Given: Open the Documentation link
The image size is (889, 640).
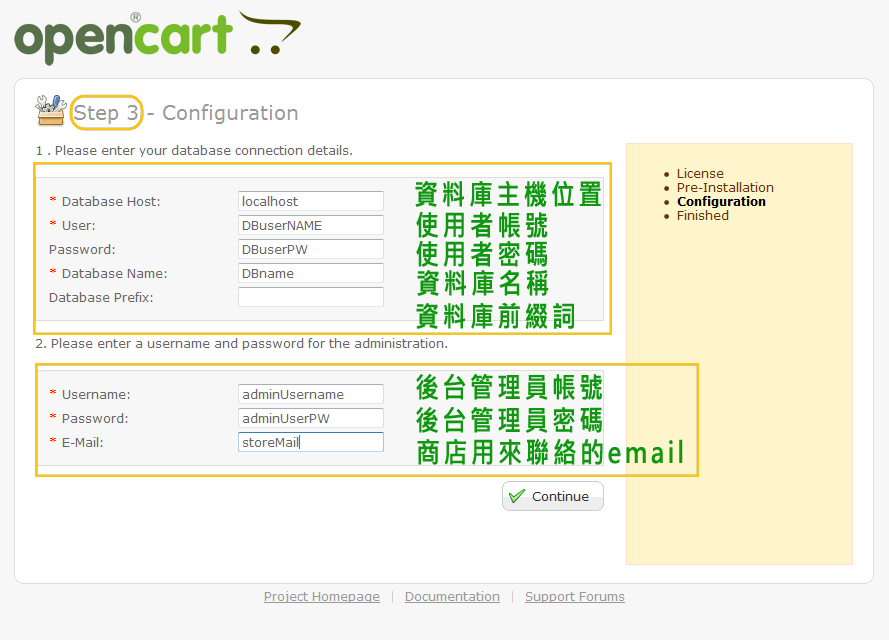Looking at the screenshot, I should point(452,596).
